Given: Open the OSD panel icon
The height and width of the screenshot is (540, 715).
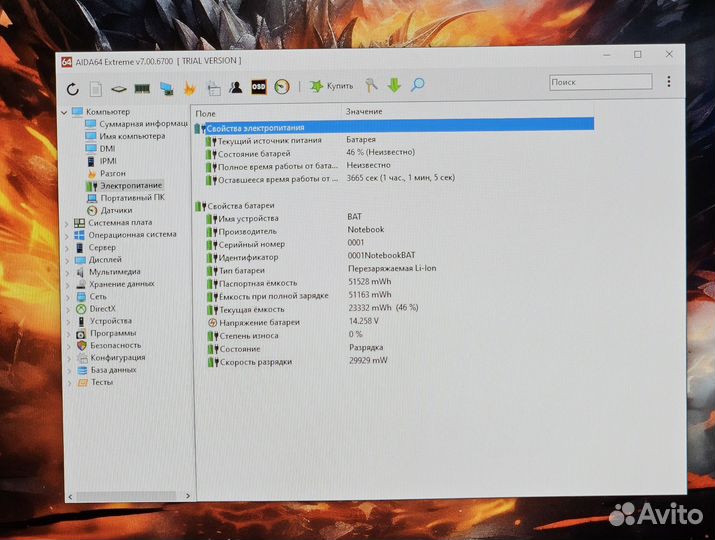Looking at the screenshot, I should point(259,87).
